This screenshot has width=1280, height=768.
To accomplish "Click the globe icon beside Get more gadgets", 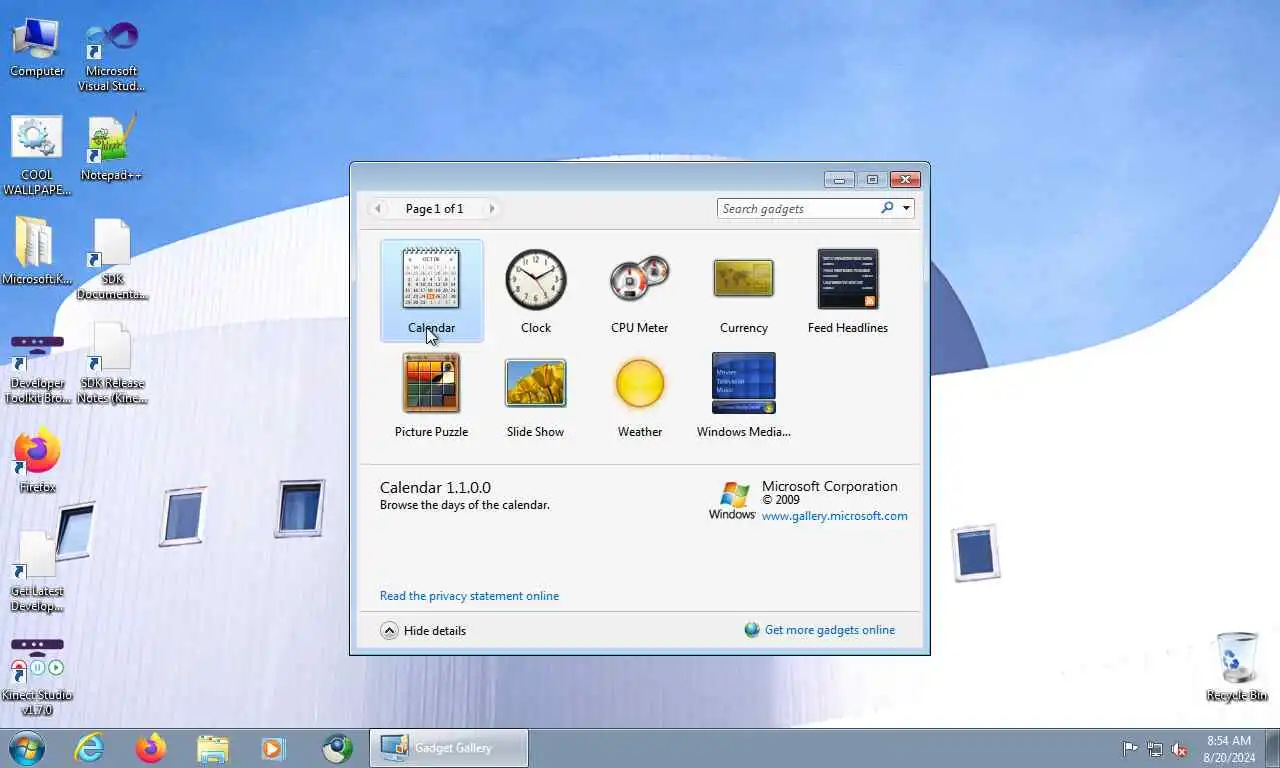I will pos(752,630).
